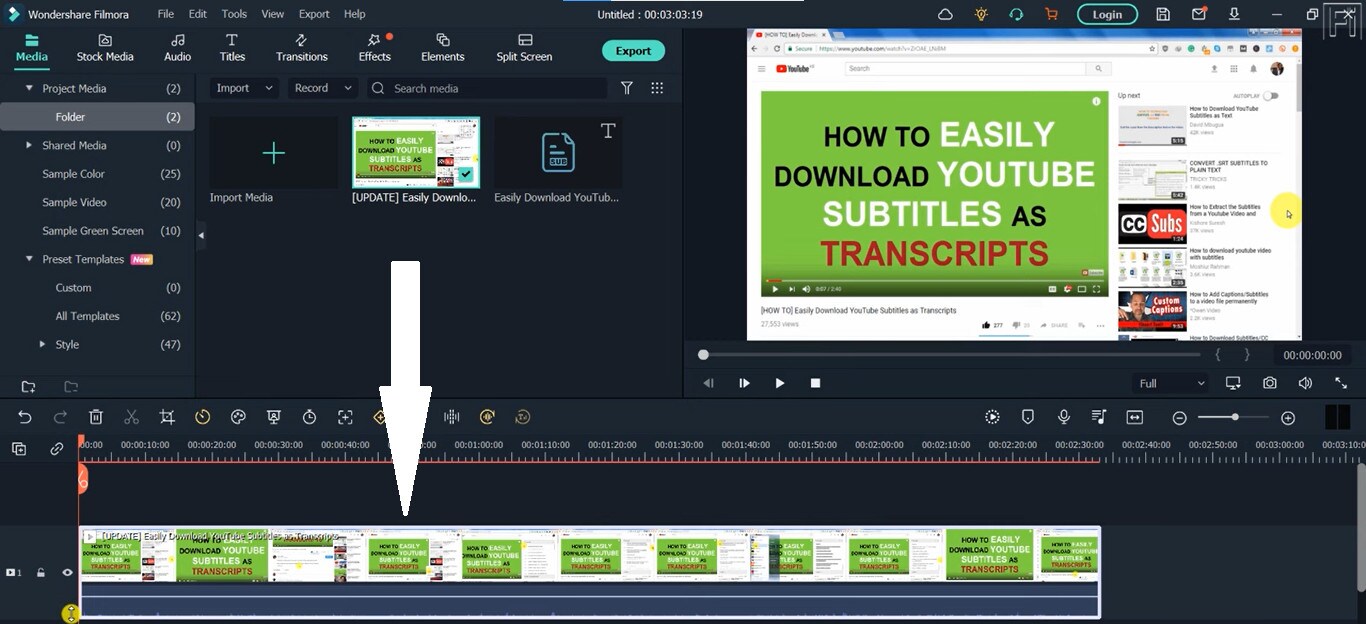Click the preview playback progress slider
Image resolution: width=1366 pixels, height=624 pixels.
951,355
